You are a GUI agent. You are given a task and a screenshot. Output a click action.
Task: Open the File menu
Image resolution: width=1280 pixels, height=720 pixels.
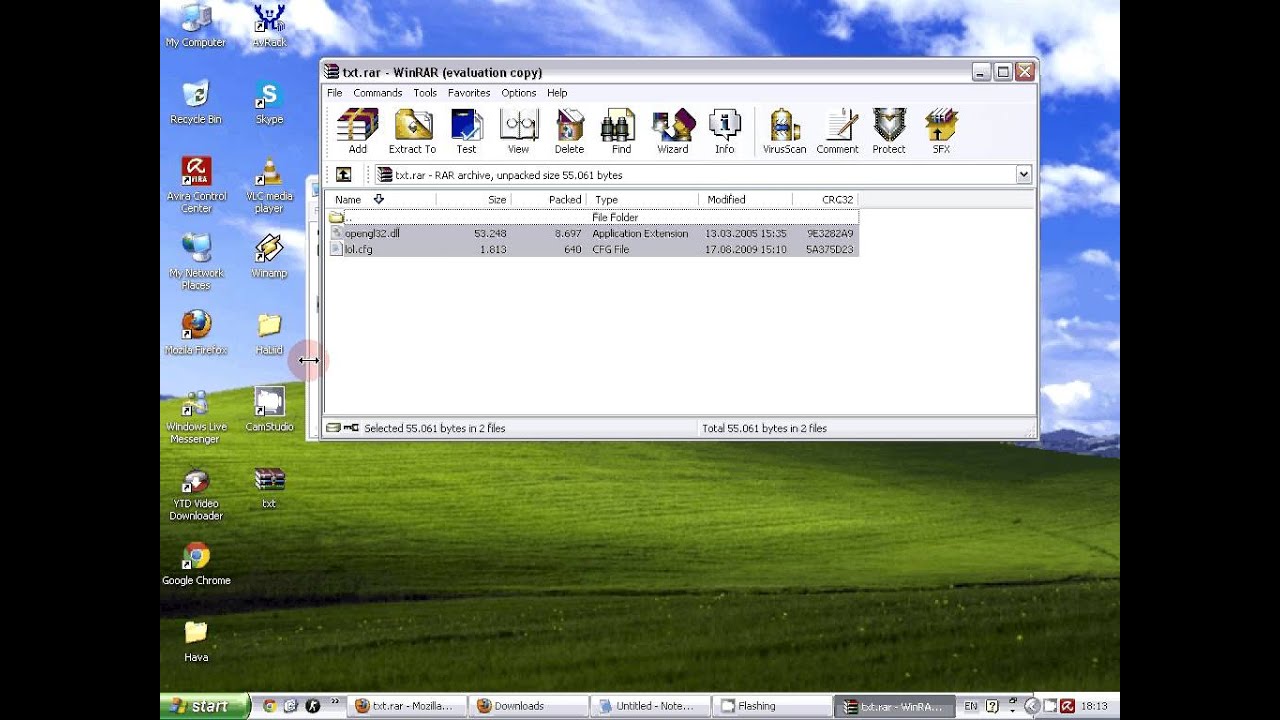pos(334,93)
